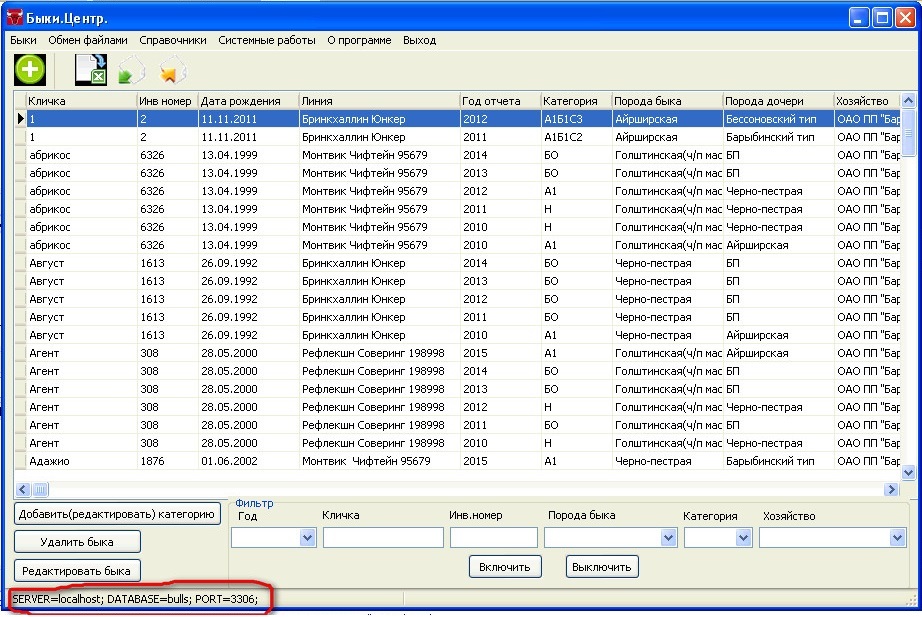Image resolution: width=922 pixels, height=617 pixels.
Task: Select the абрикос row for year 2014
Action: (x=459, y=155)
